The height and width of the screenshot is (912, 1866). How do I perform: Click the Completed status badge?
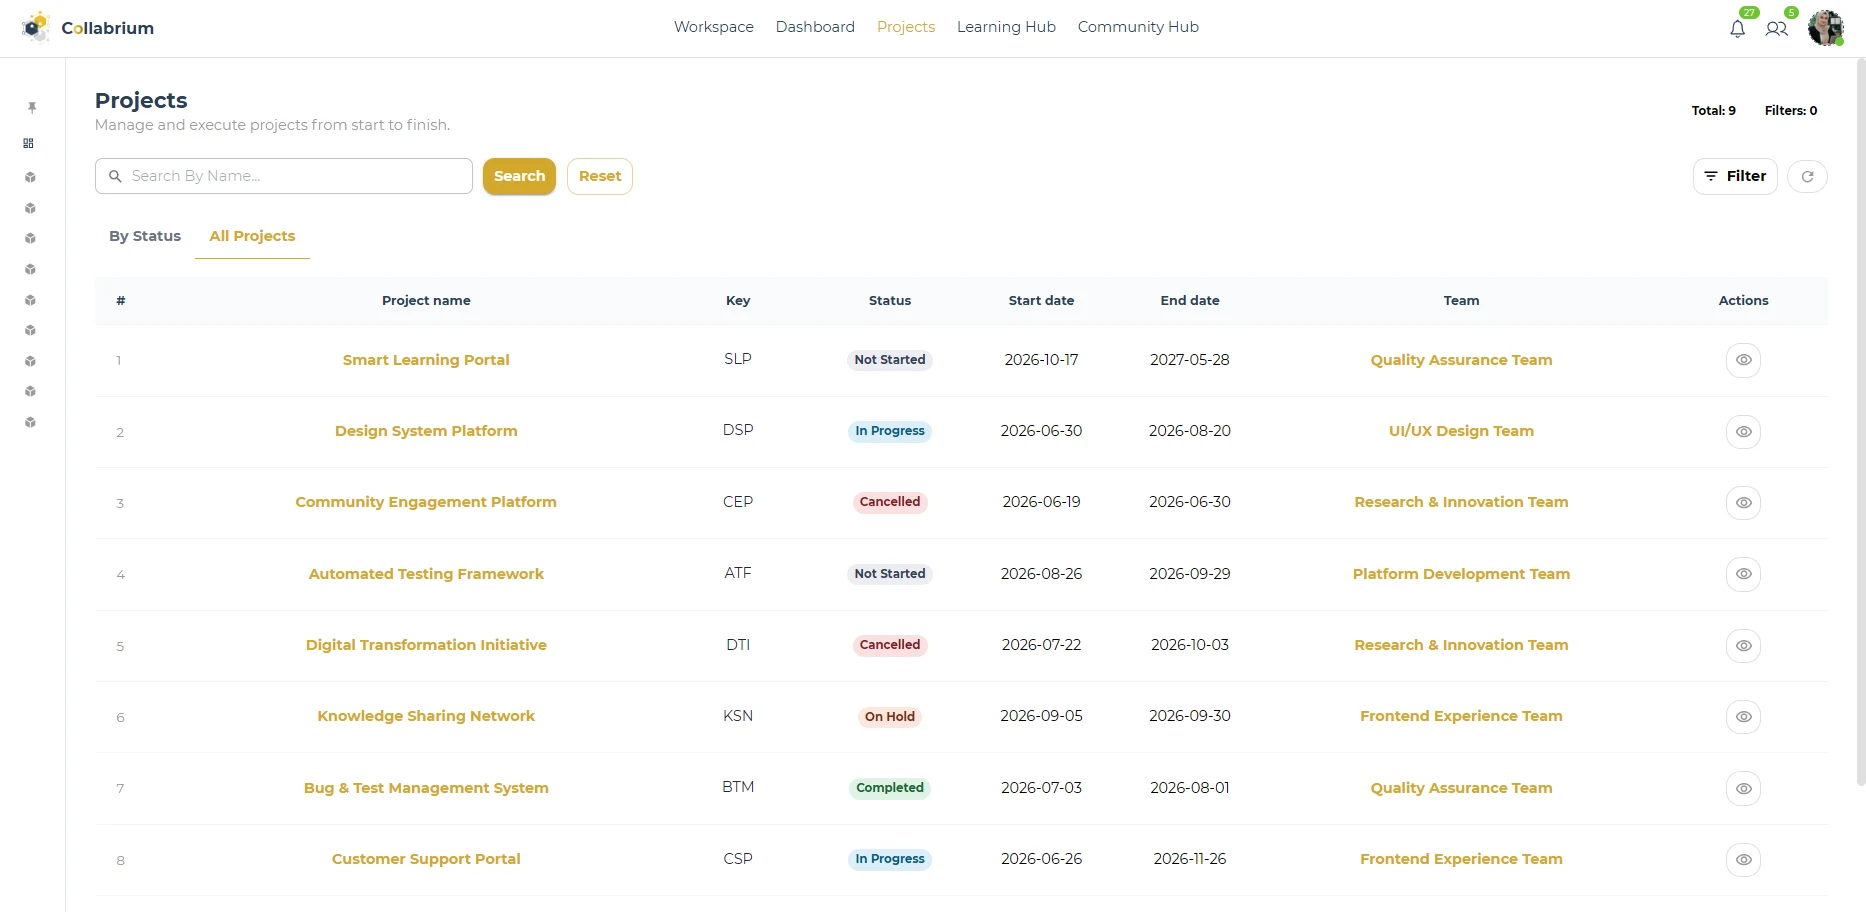pos(890,788)
